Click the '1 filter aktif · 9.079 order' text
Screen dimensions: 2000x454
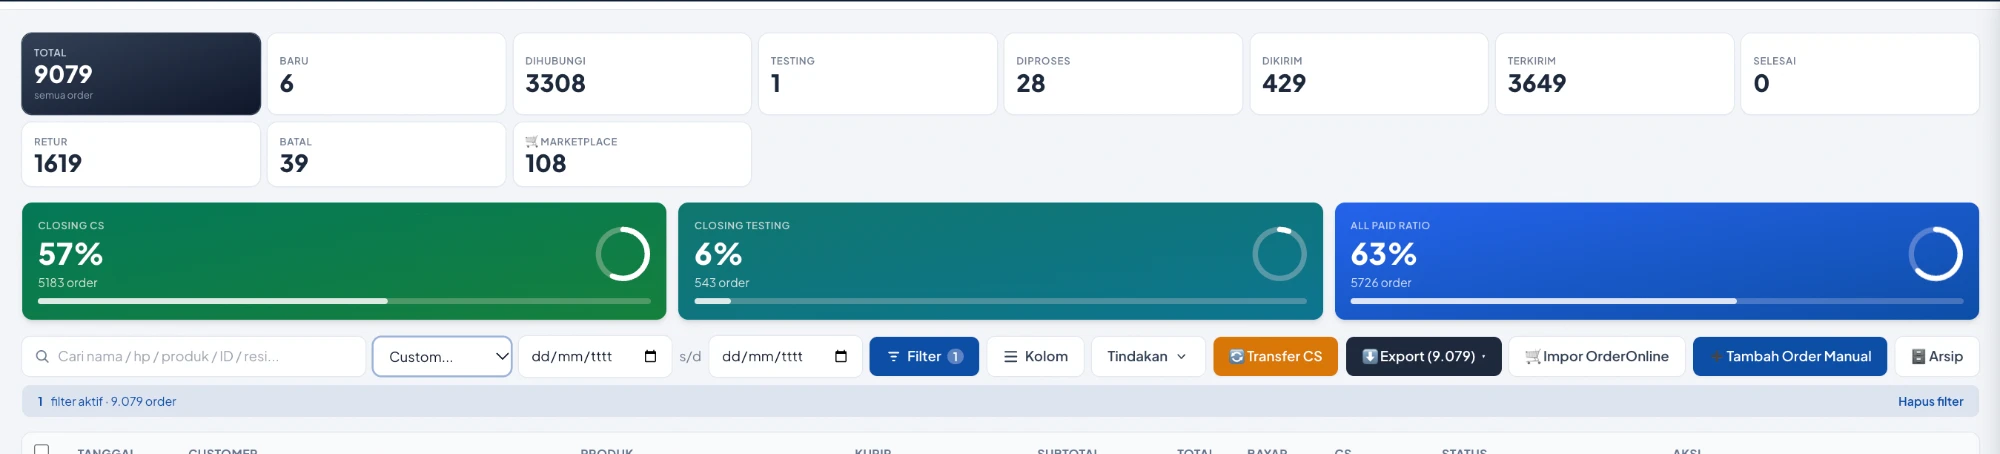point(107,402)
